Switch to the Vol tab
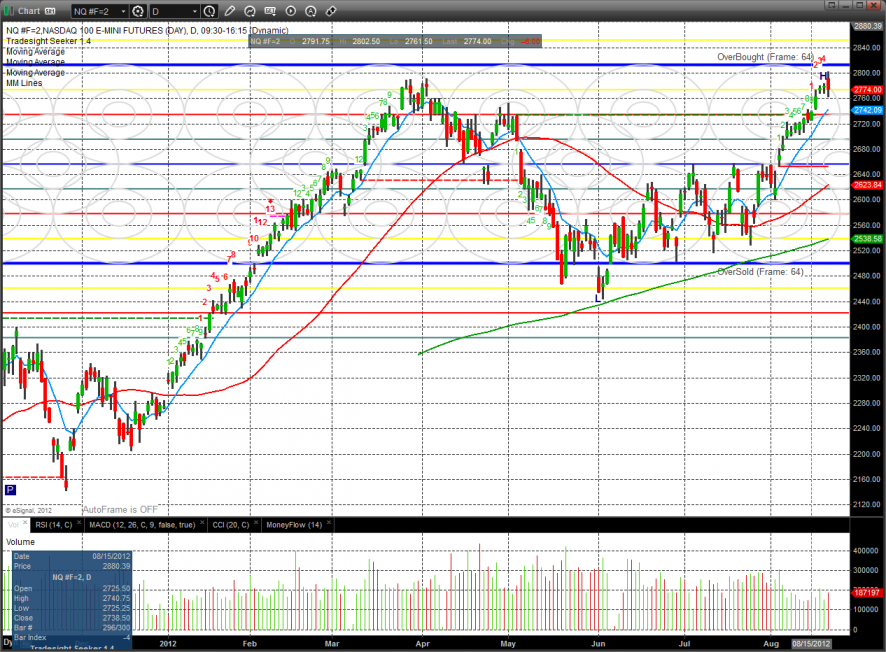 coord(12,525)
